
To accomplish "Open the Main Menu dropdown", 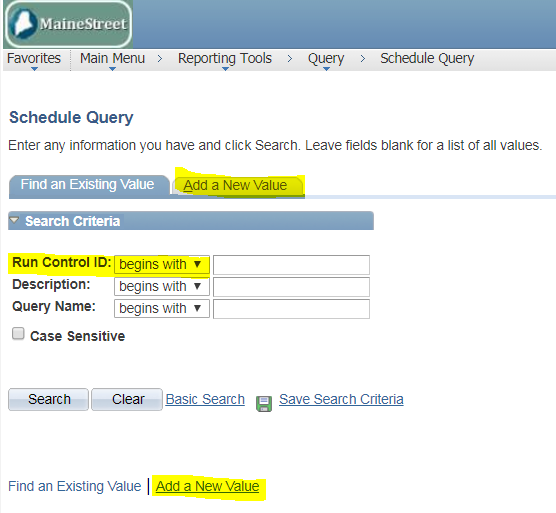I will point(112,58).
